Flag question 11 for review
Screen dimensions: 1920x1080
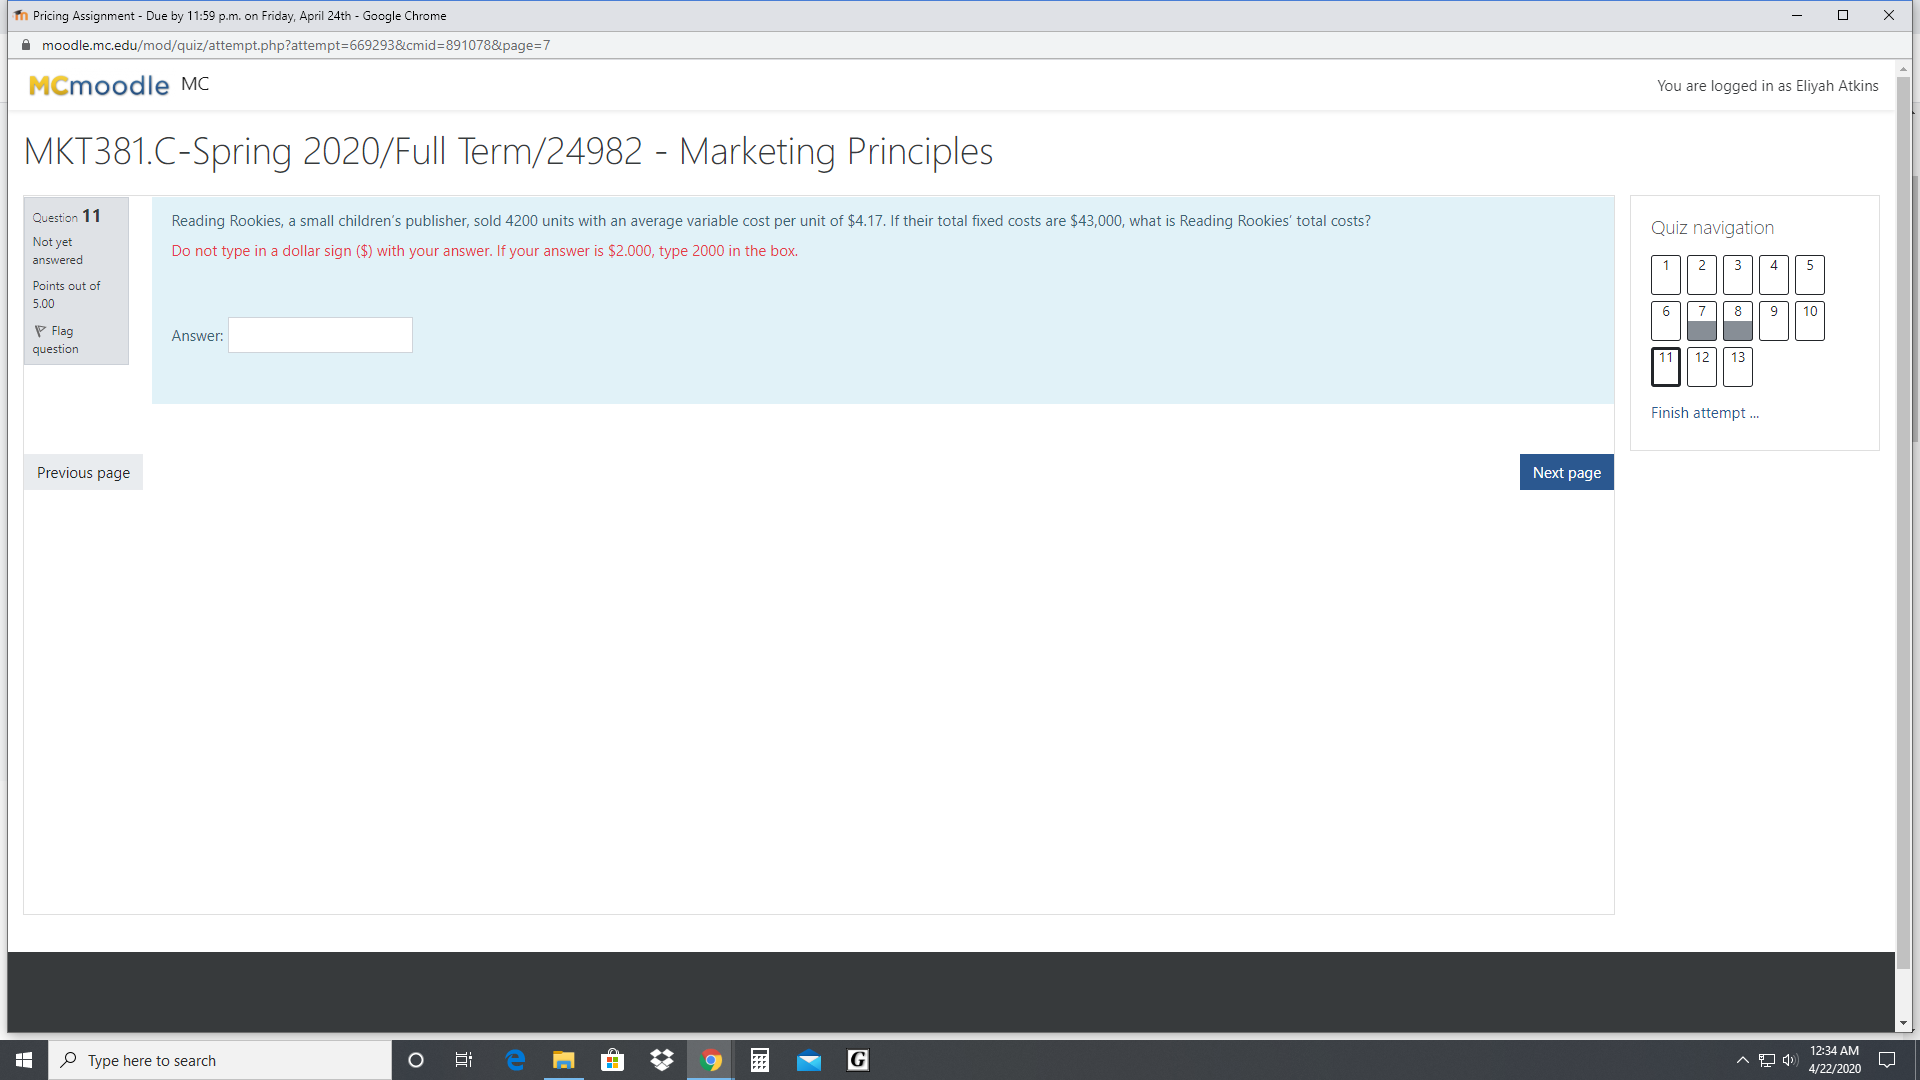click(x=53, y=338)
